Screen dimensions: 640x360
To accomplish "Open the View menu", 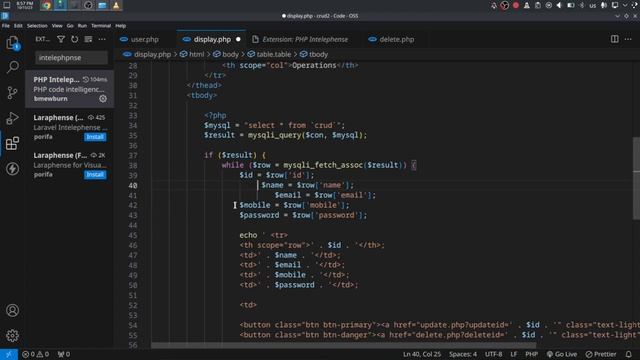I will click(x=57, y=26).
